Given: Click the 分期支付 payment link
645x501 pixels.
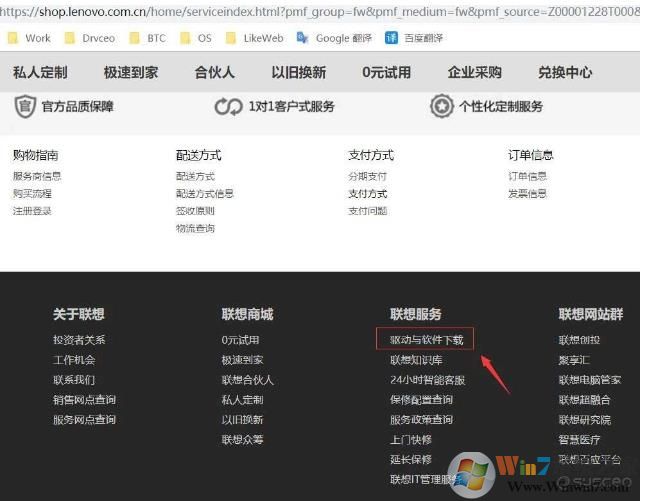Looking at the screenshot, I should 367,176.
